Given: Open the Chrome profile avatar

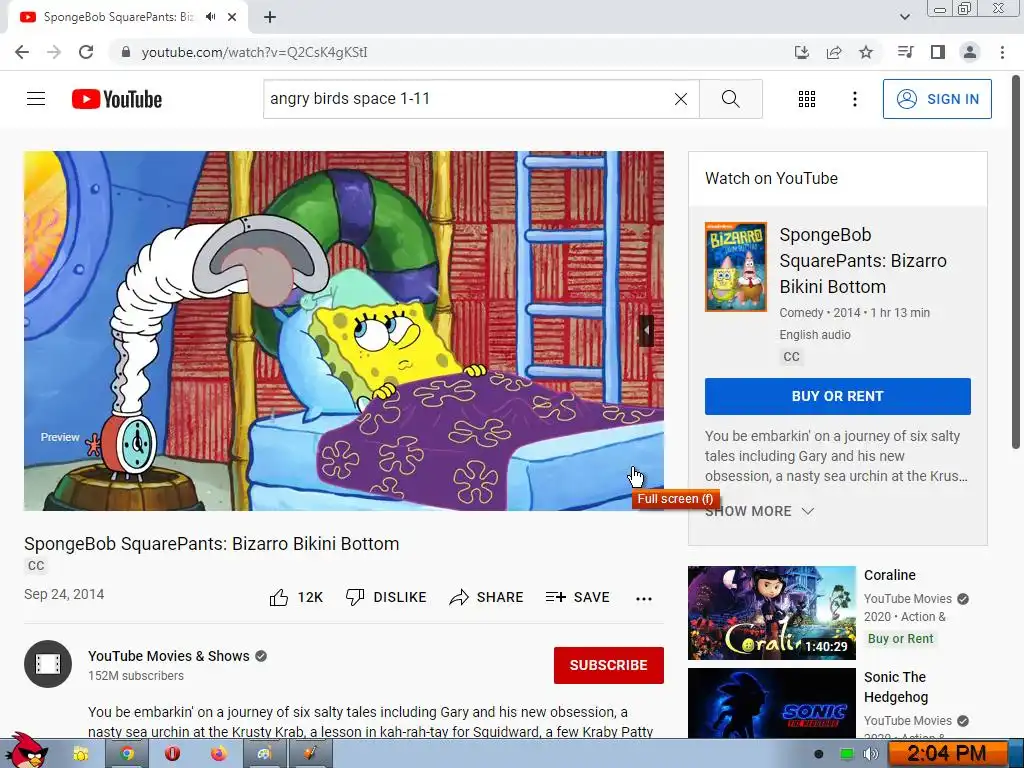Looking at the screenshot, I should 970,52.
